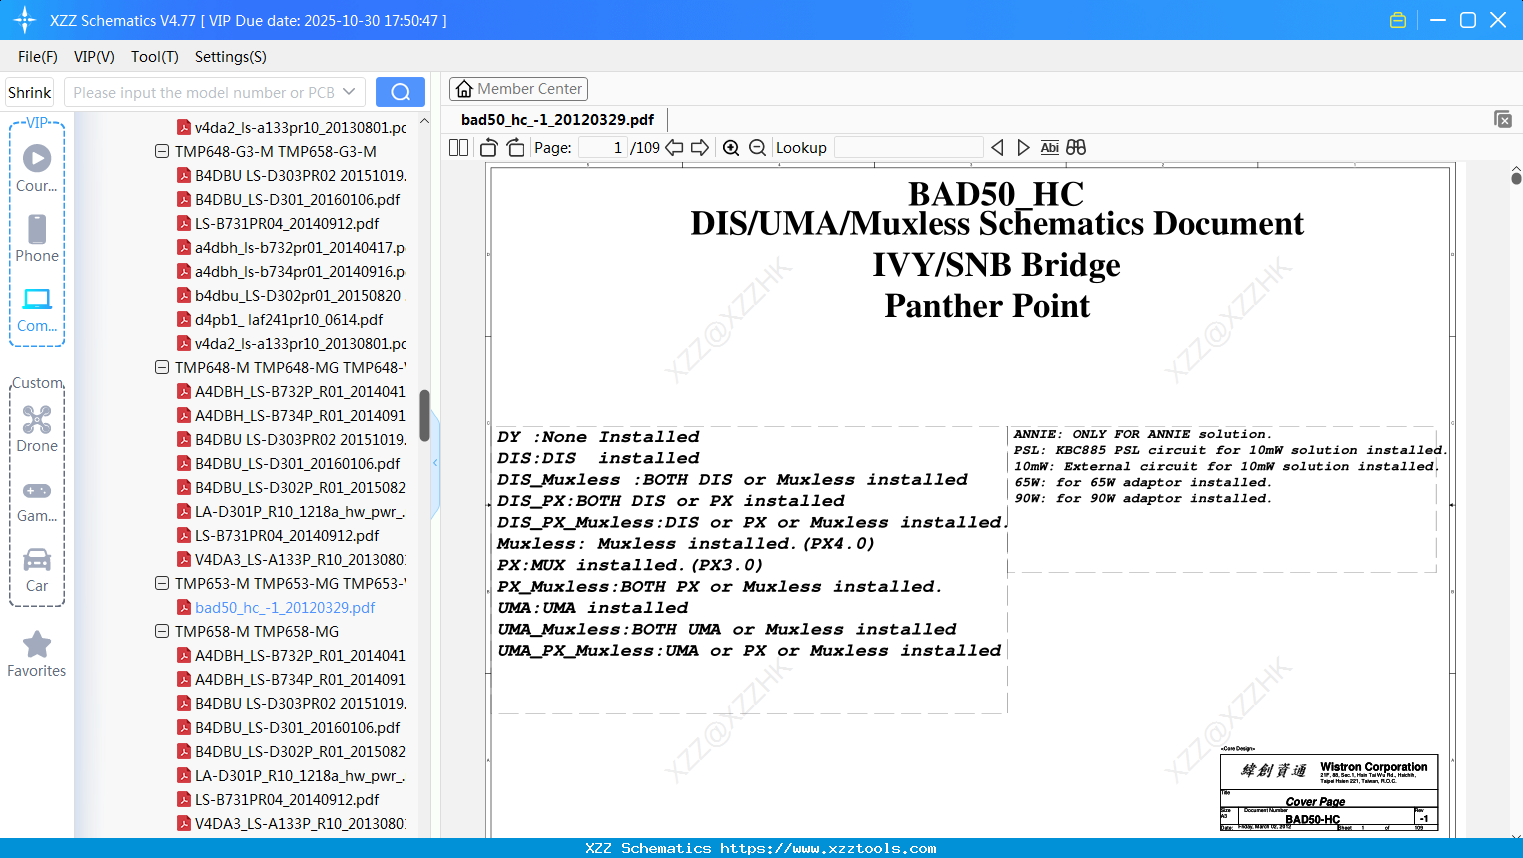Click the Lookup text field

908,147
